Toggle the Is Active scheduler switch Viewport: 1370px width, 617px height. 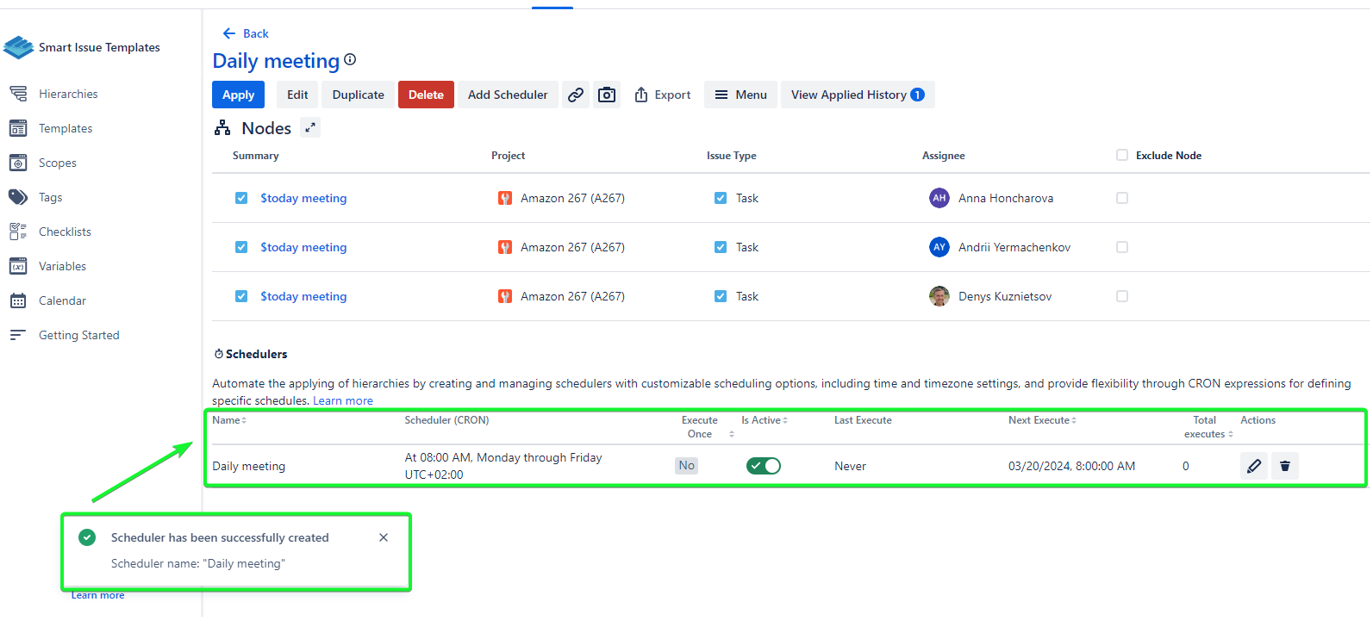[763, 466]
